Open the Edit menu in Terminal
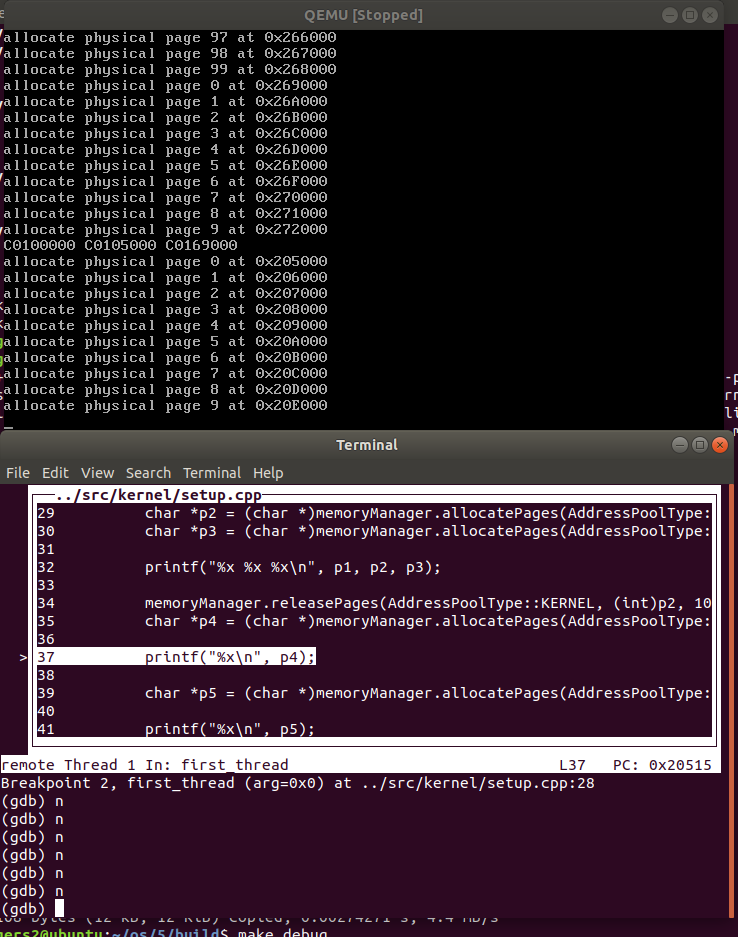 [55, 473]
